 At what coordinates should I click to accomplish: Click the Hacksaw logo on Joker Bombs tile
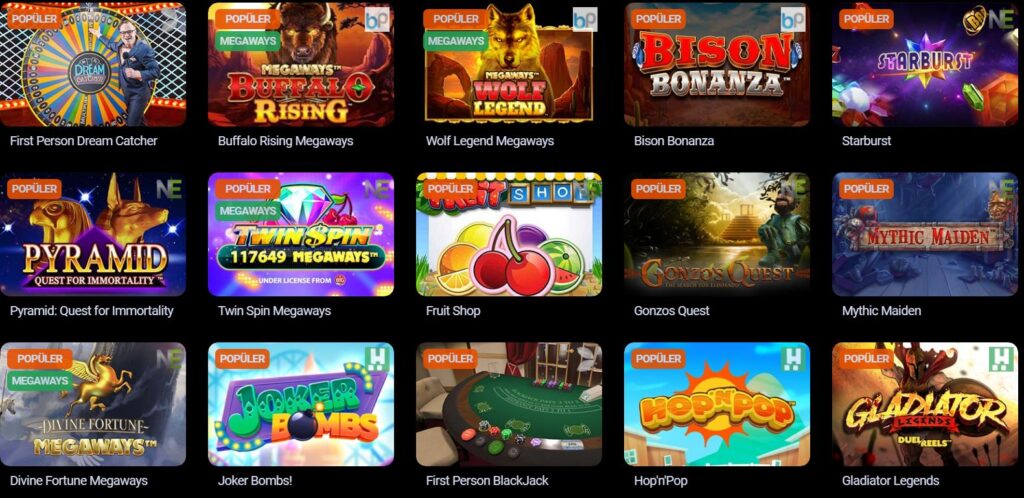tap(377, 359)
